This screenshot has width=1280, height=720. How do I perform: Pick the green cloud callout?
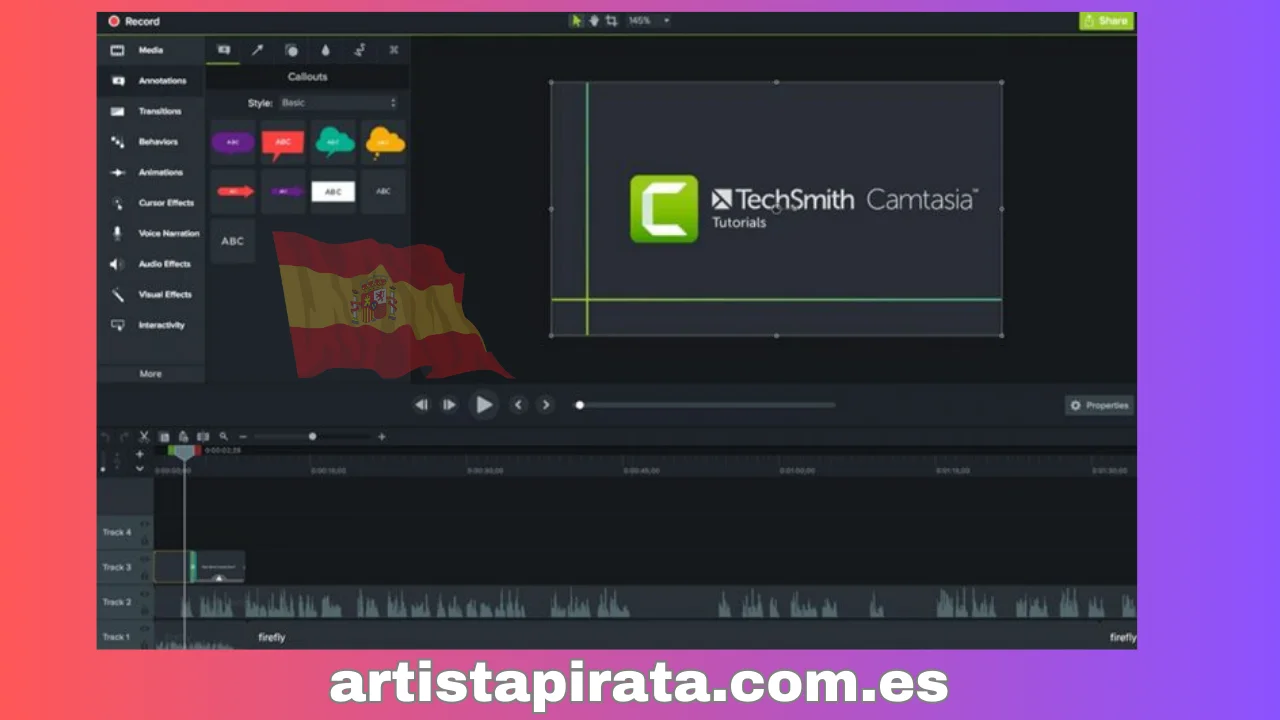tap(334, 142)
